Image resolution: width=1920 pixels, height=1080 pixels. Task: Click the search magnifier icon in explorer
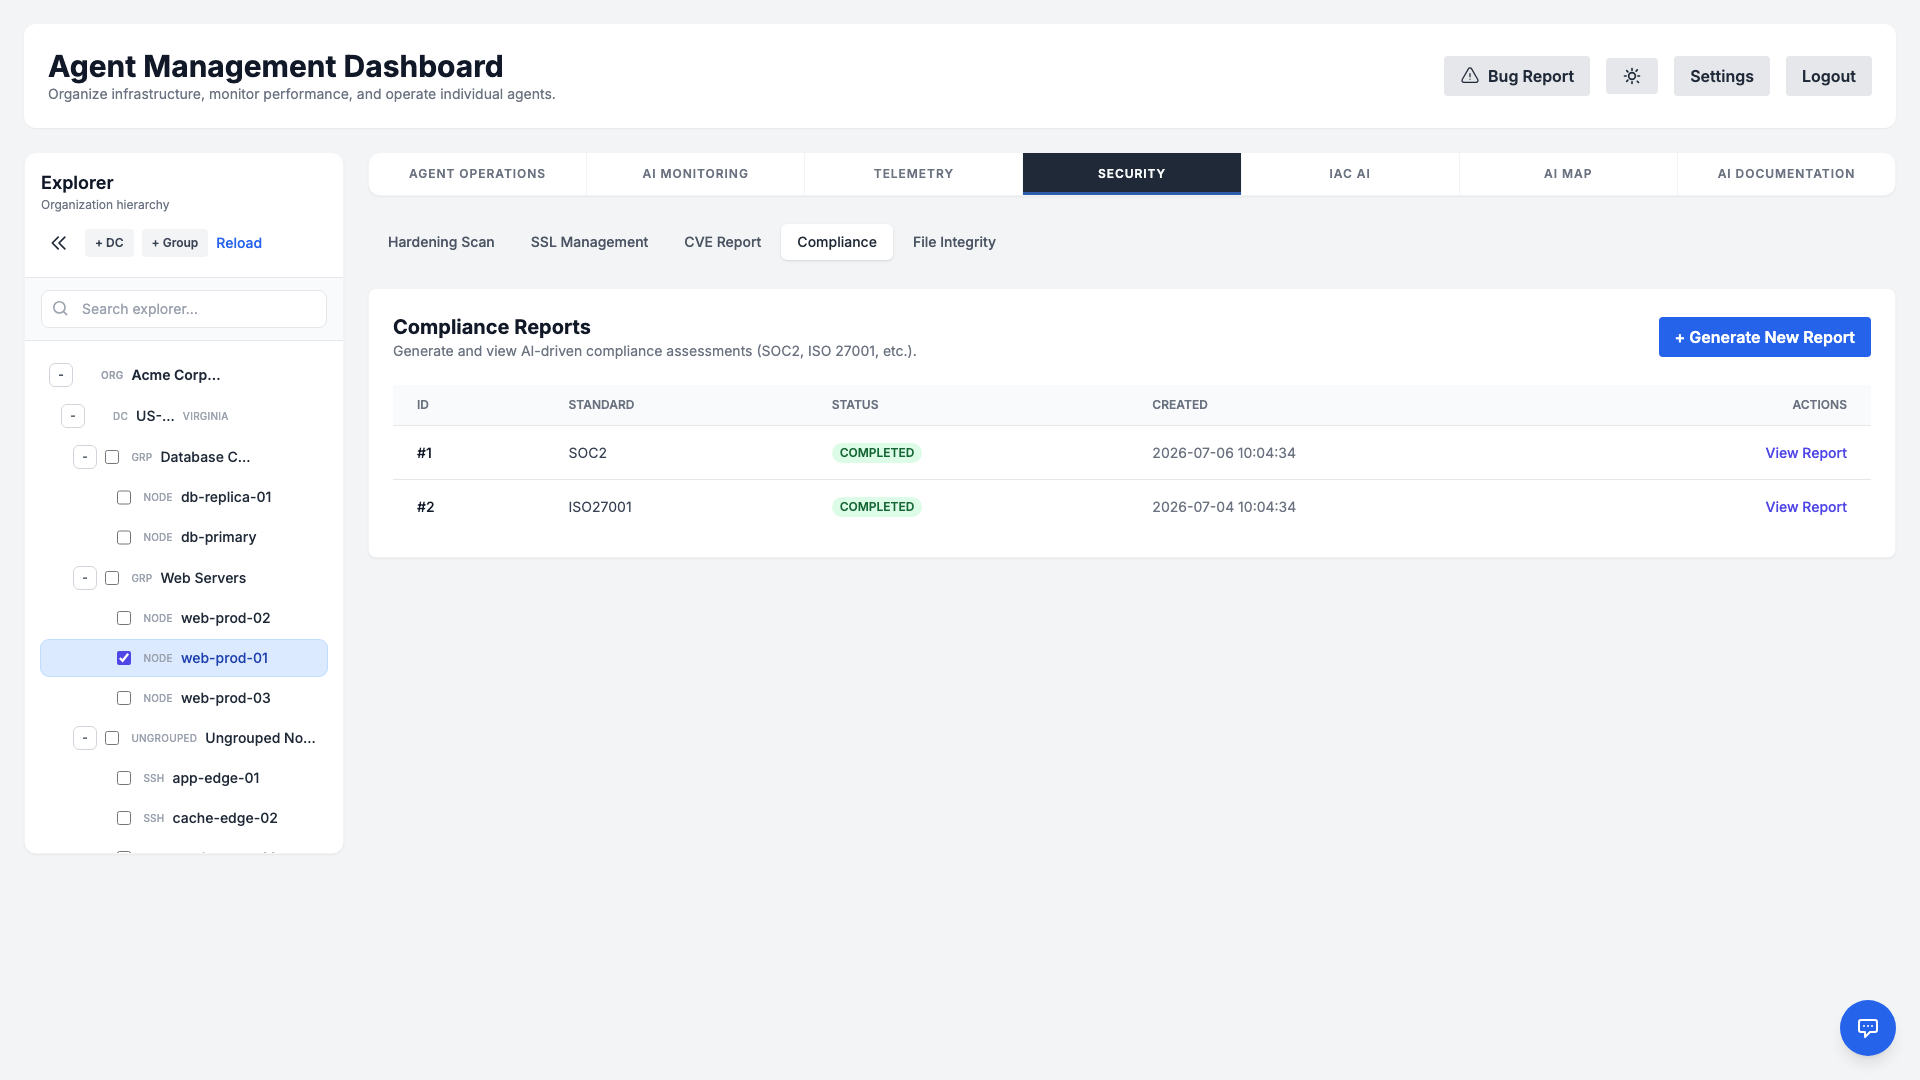pyautogui.click(x=61, y=309)
